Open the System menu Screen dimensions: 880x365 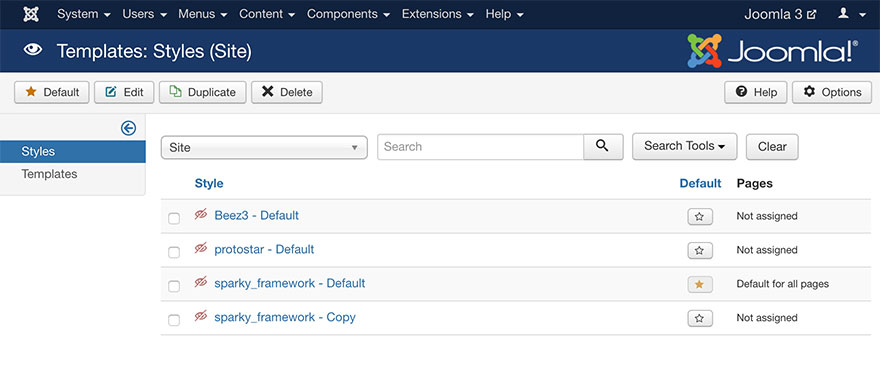point(84,14)
